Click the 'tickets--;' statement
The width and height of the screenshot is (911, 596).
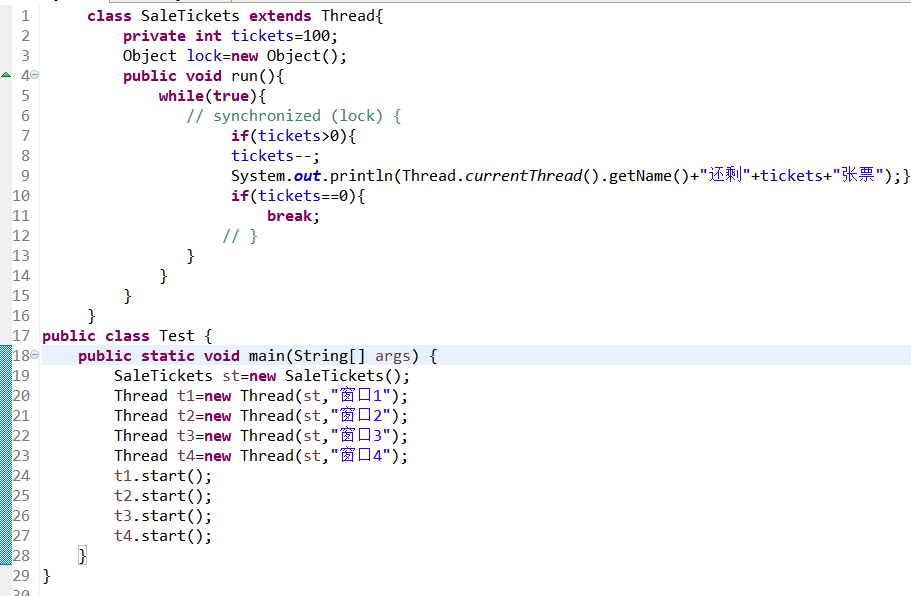click(x=275, y=156)
